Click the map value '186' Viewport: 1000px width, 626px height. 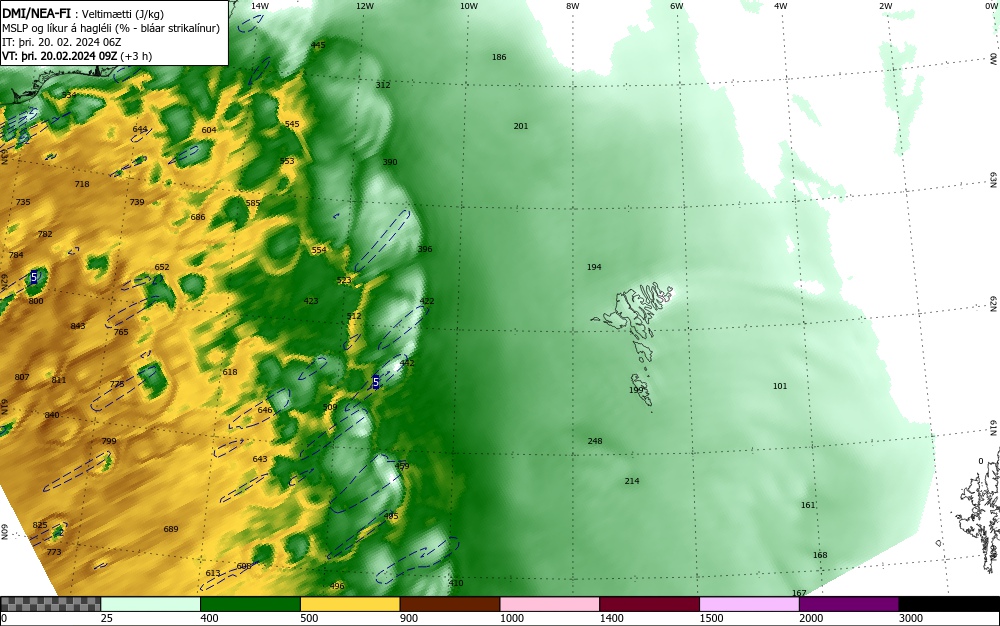499,57
